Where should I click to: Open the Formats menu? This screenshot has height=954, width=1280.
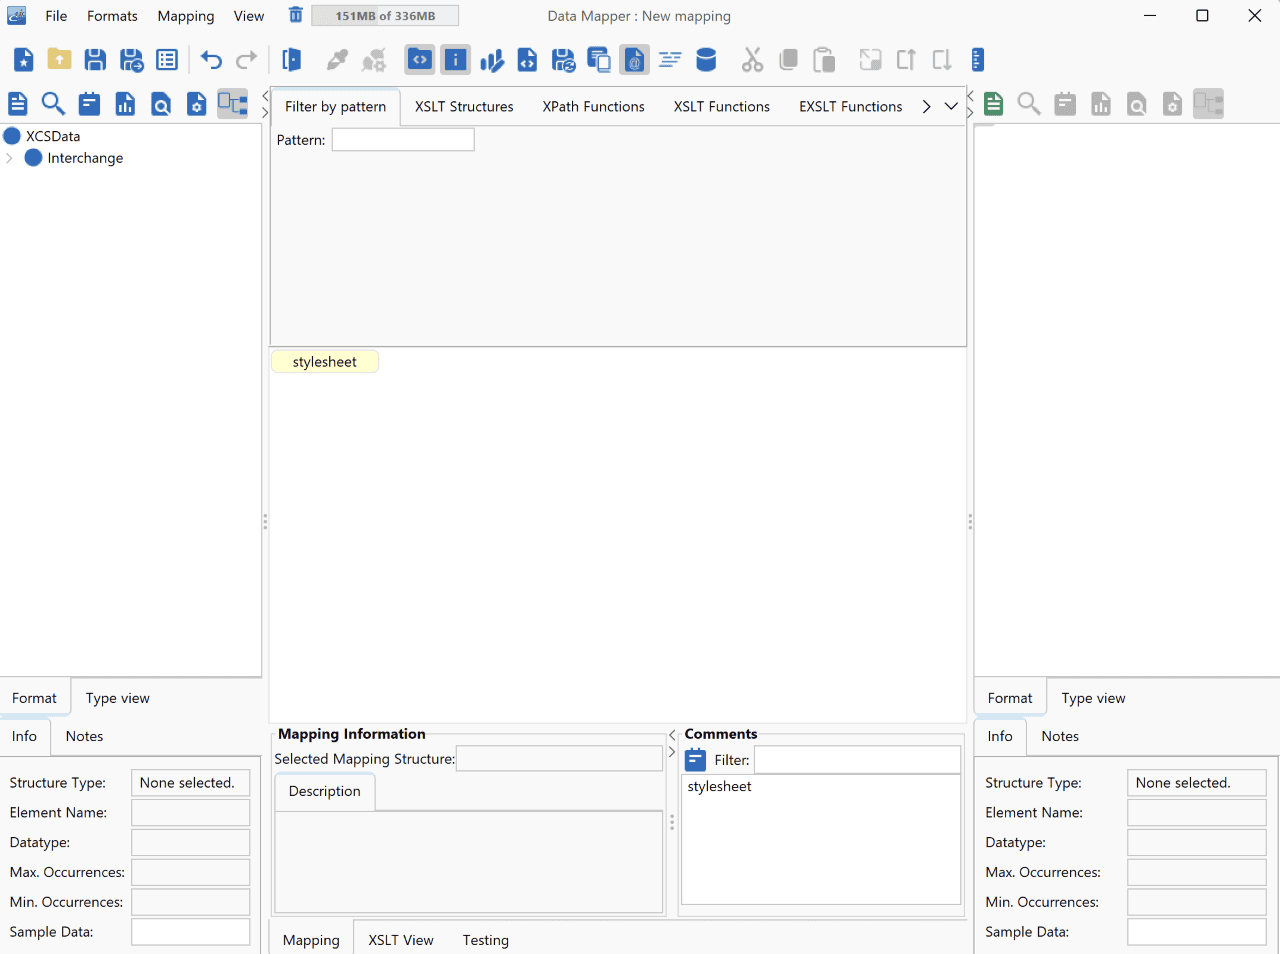pyautogui.click(x=112, y=16)
